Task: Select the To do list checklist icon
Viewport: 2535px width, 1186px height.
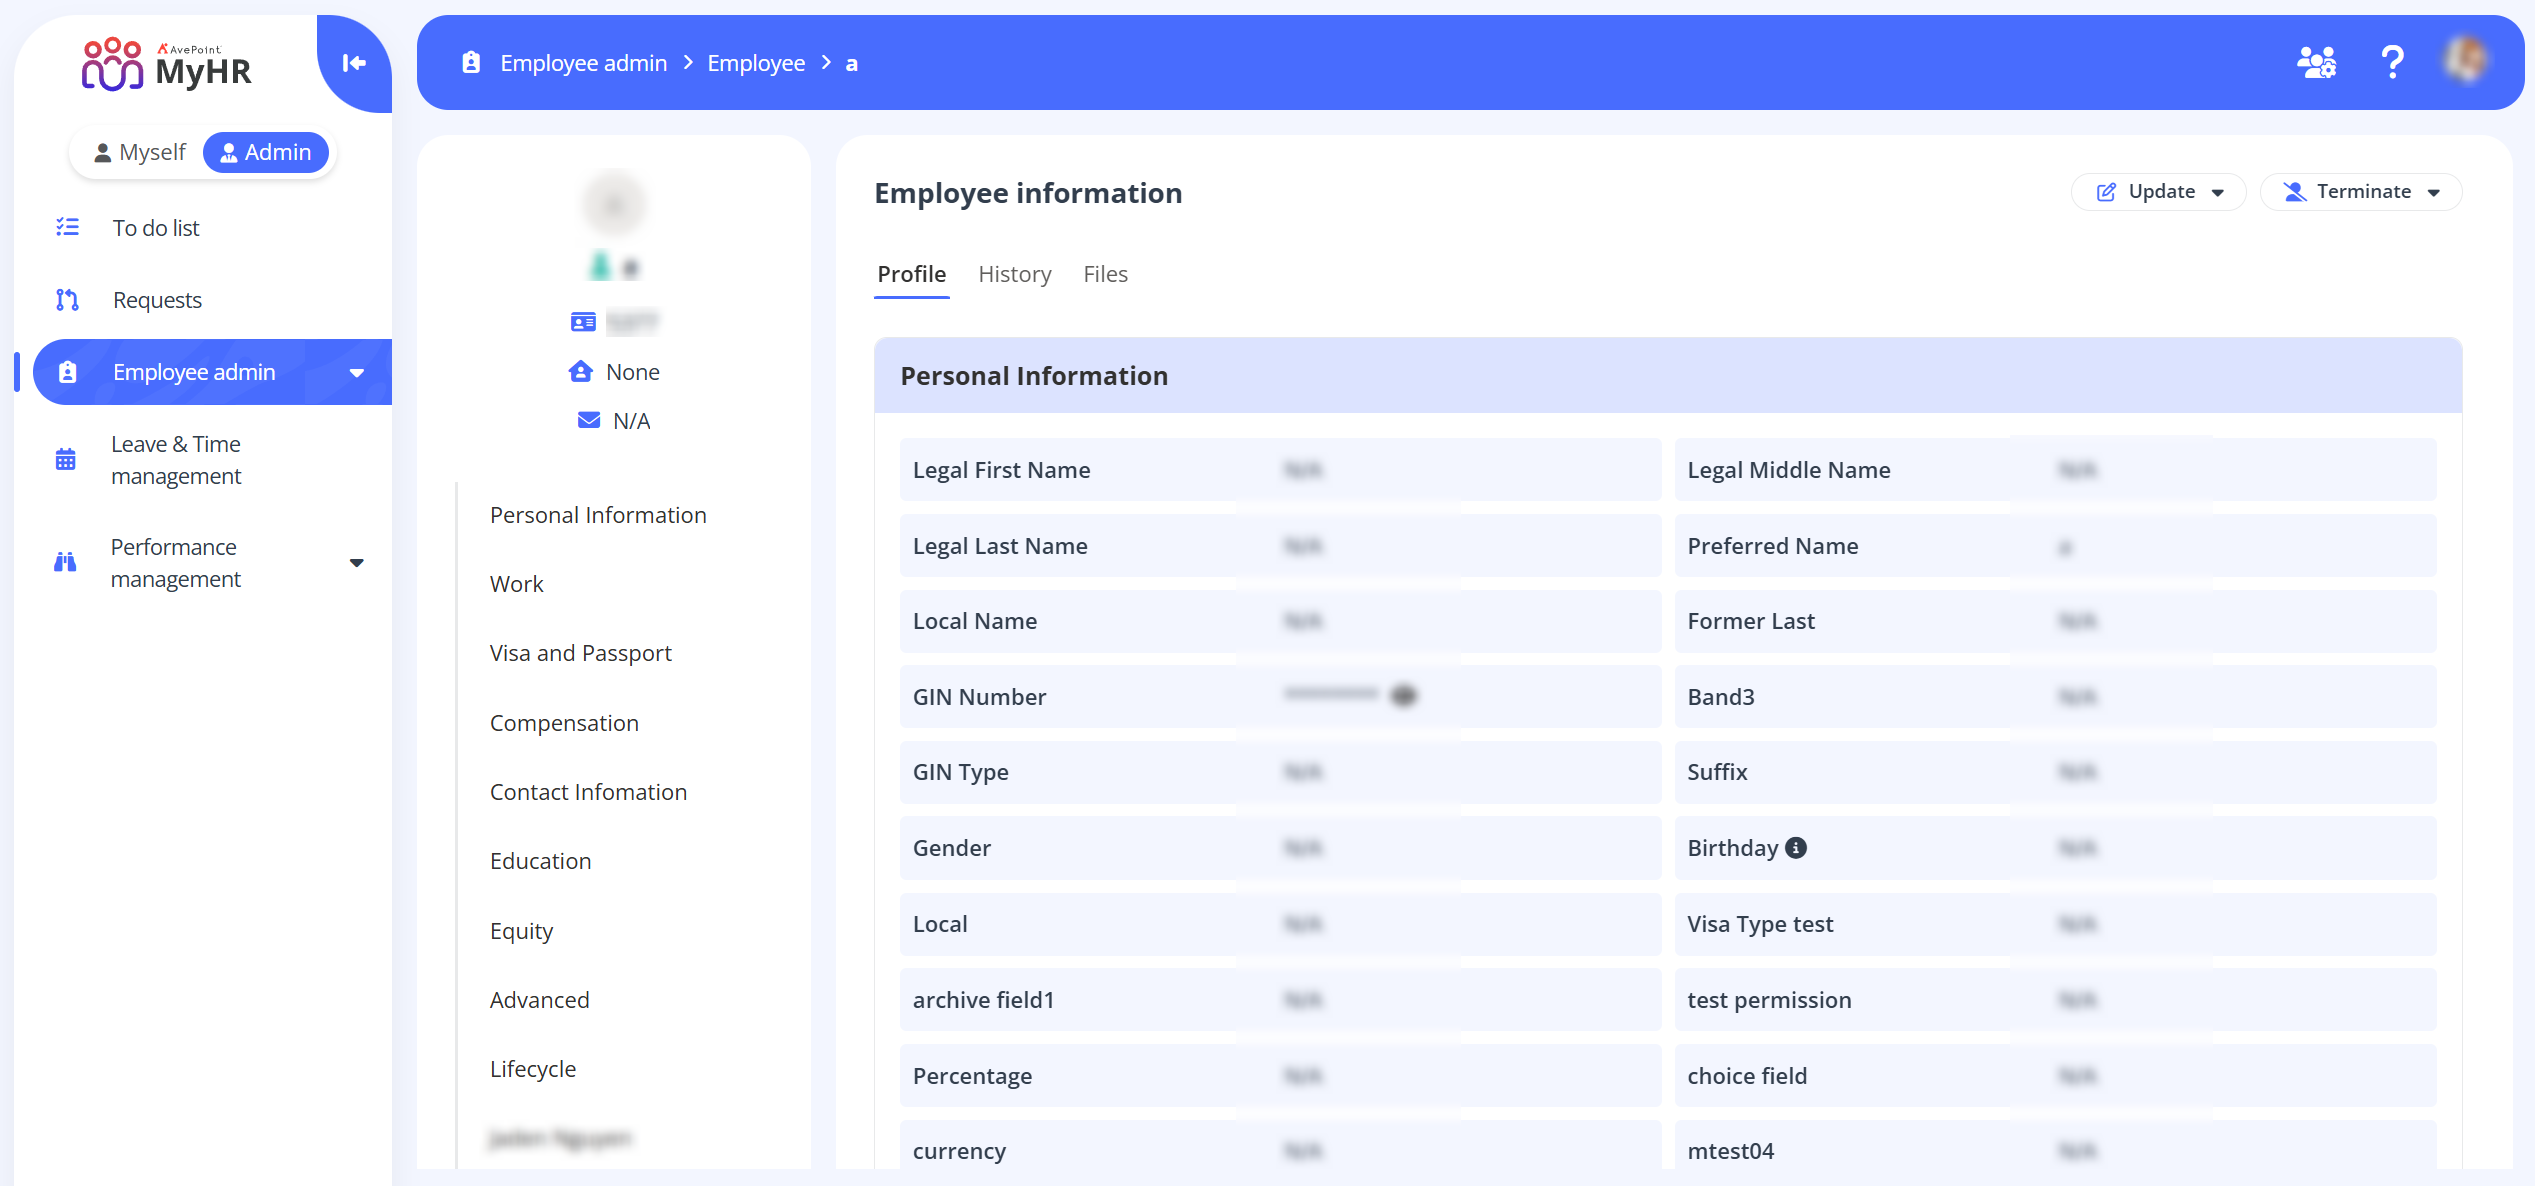Action: [x=66, y=227]
